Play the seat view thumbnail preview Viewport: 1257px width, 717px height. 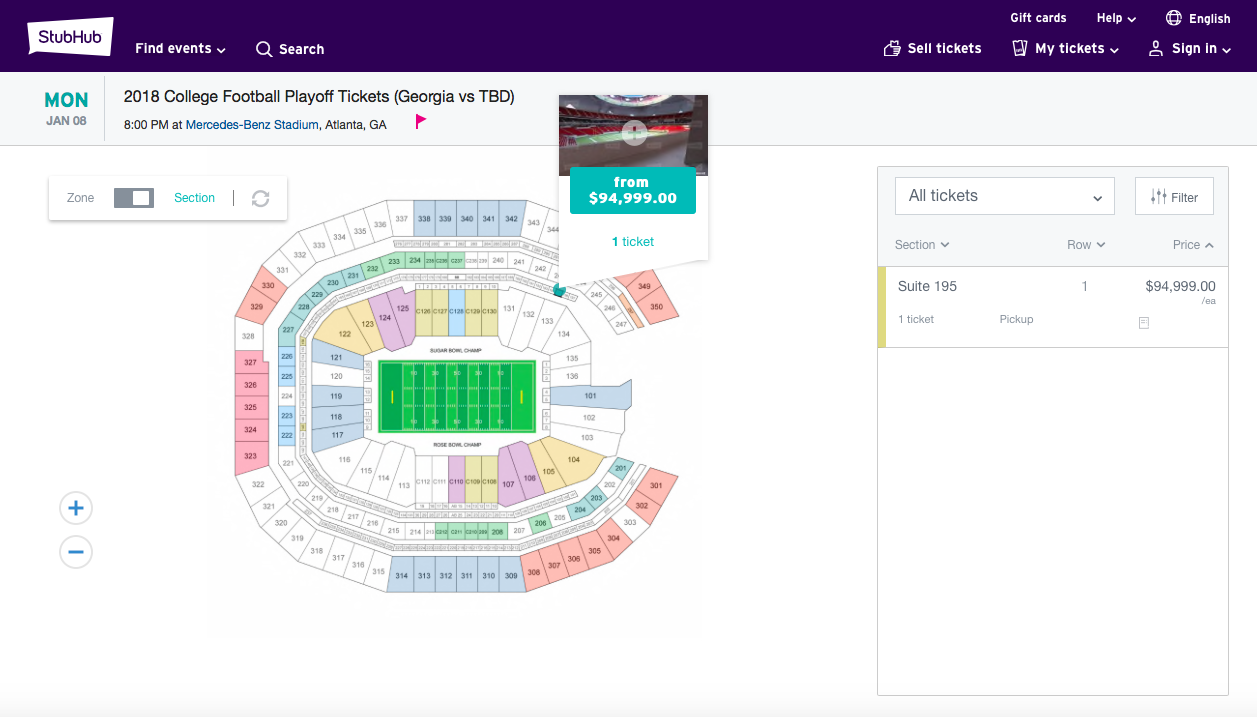point(634,132)
